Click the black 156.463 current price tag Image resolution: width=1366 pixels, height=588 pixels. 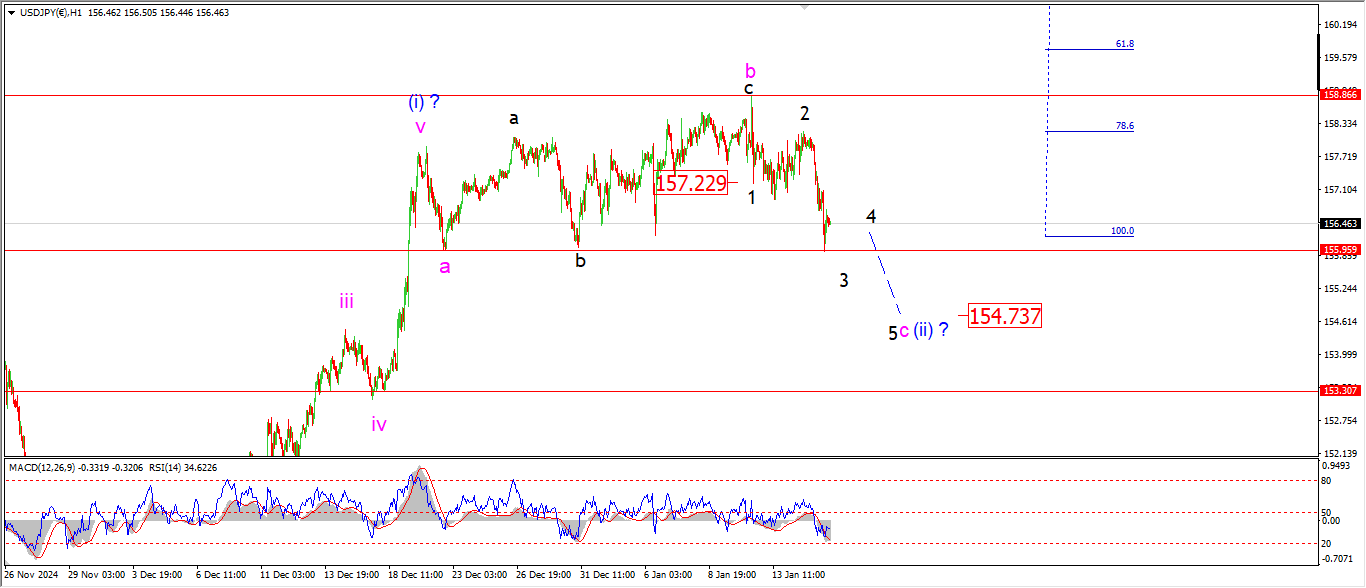(x=1339, y=224)
